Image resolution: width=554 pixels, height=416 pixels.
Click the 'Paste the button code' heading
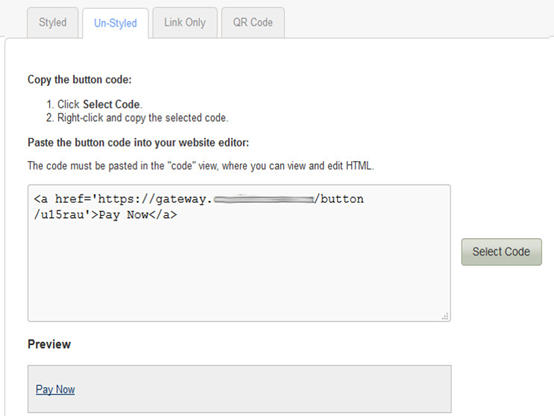(138, 142)
